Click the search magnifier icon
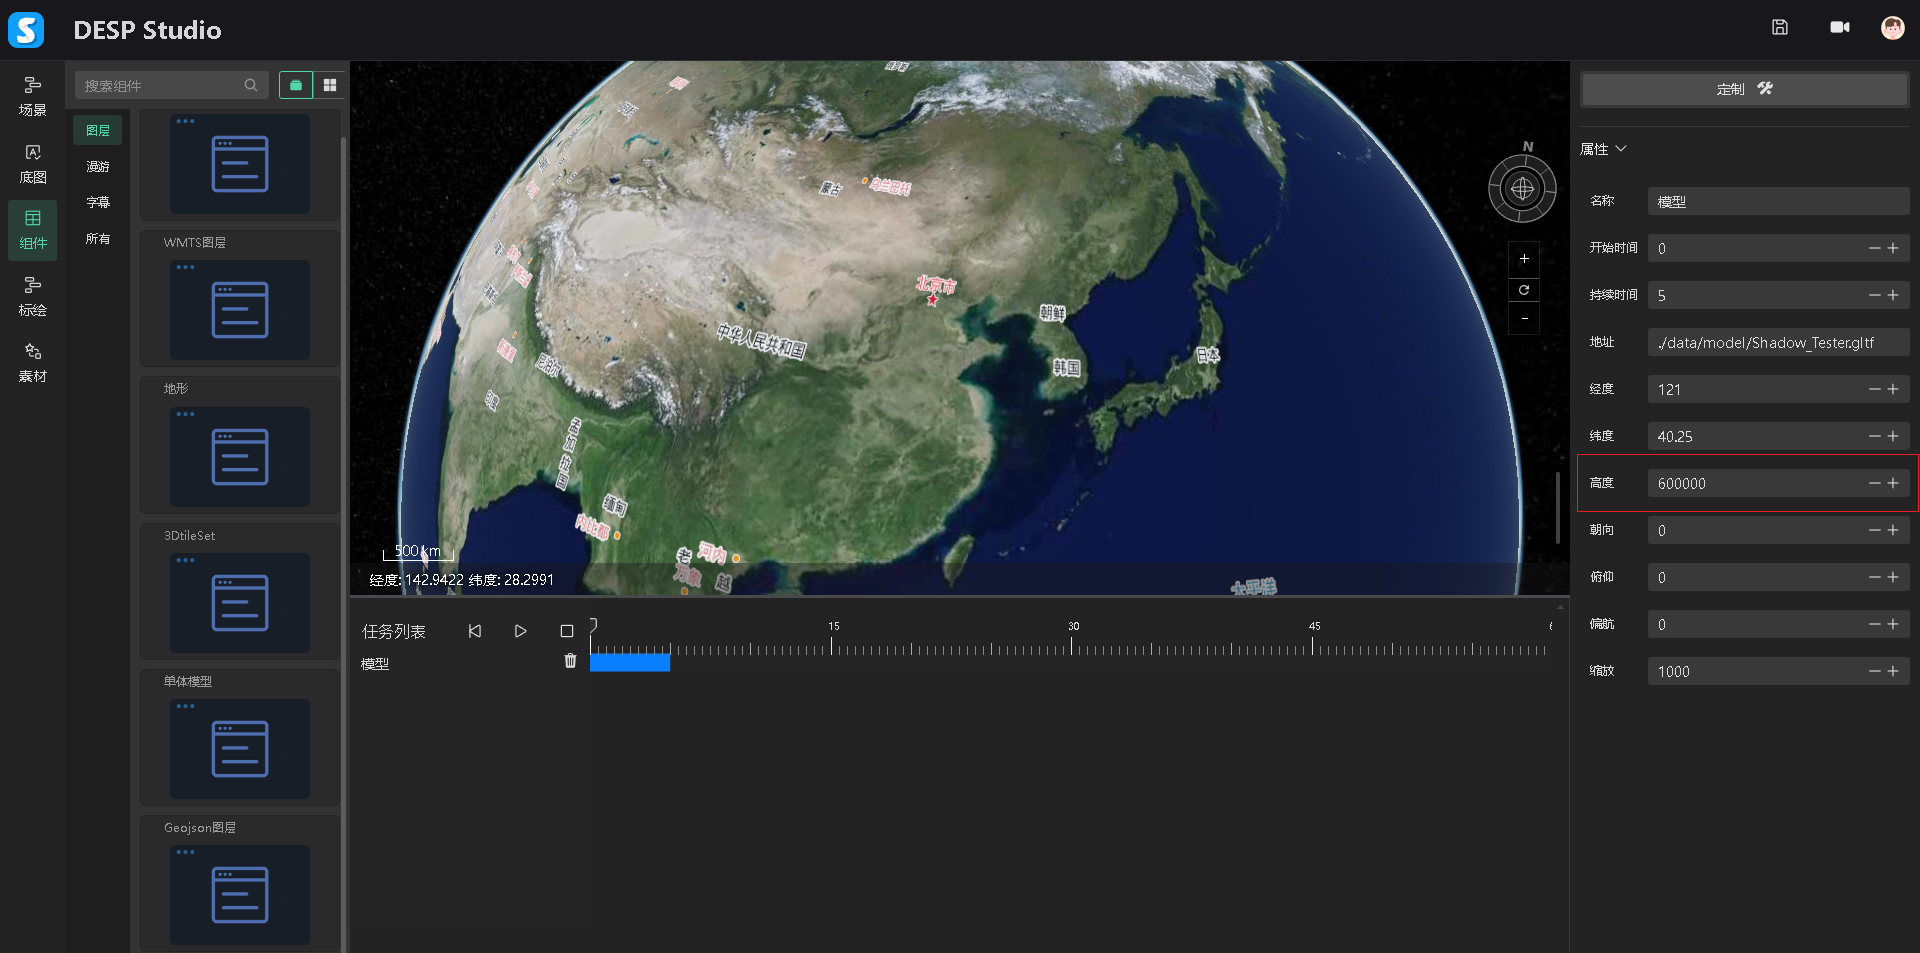 (x=251, y=86)
